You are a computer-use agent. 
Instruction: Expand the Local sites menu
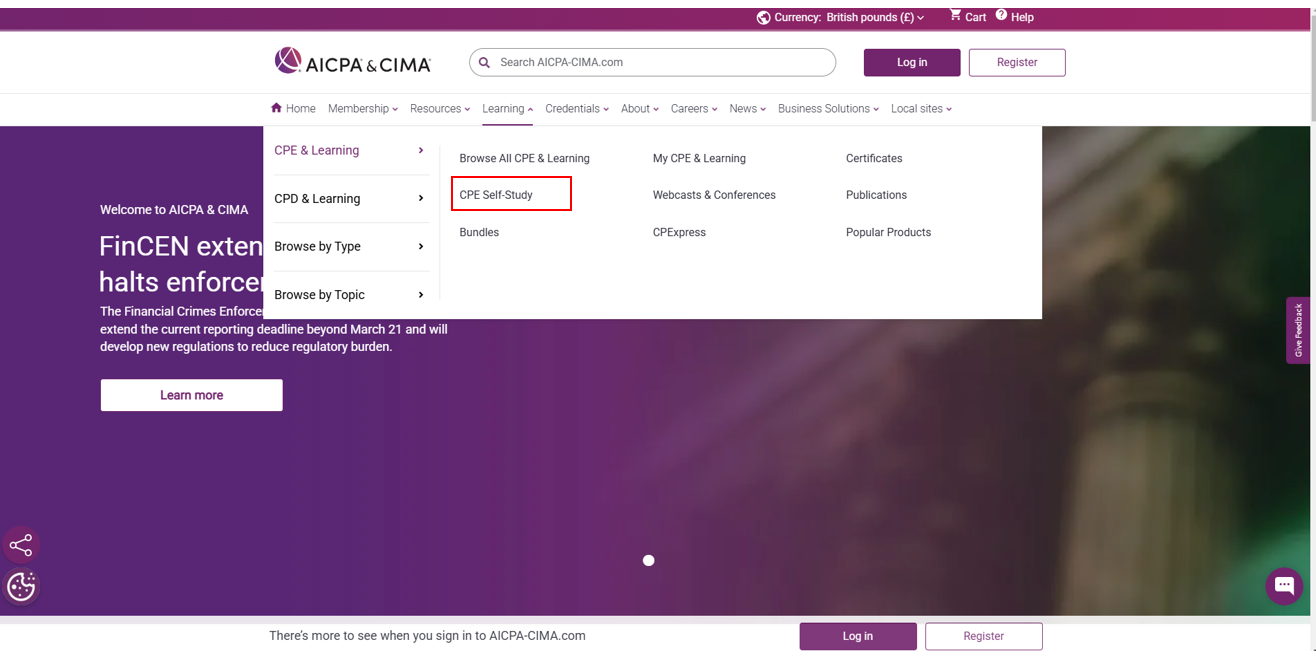[x=922, y=109]
